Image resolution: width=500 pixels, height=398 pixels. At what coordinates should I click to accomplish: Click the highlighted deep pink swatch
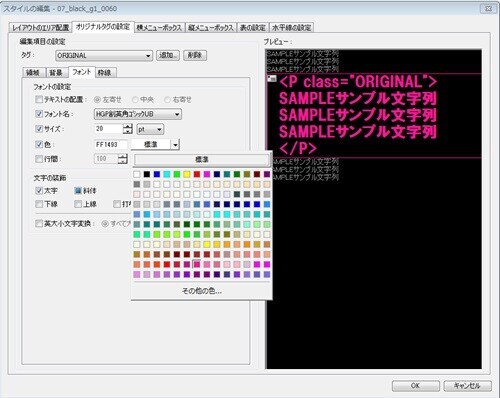coord(197,264)
